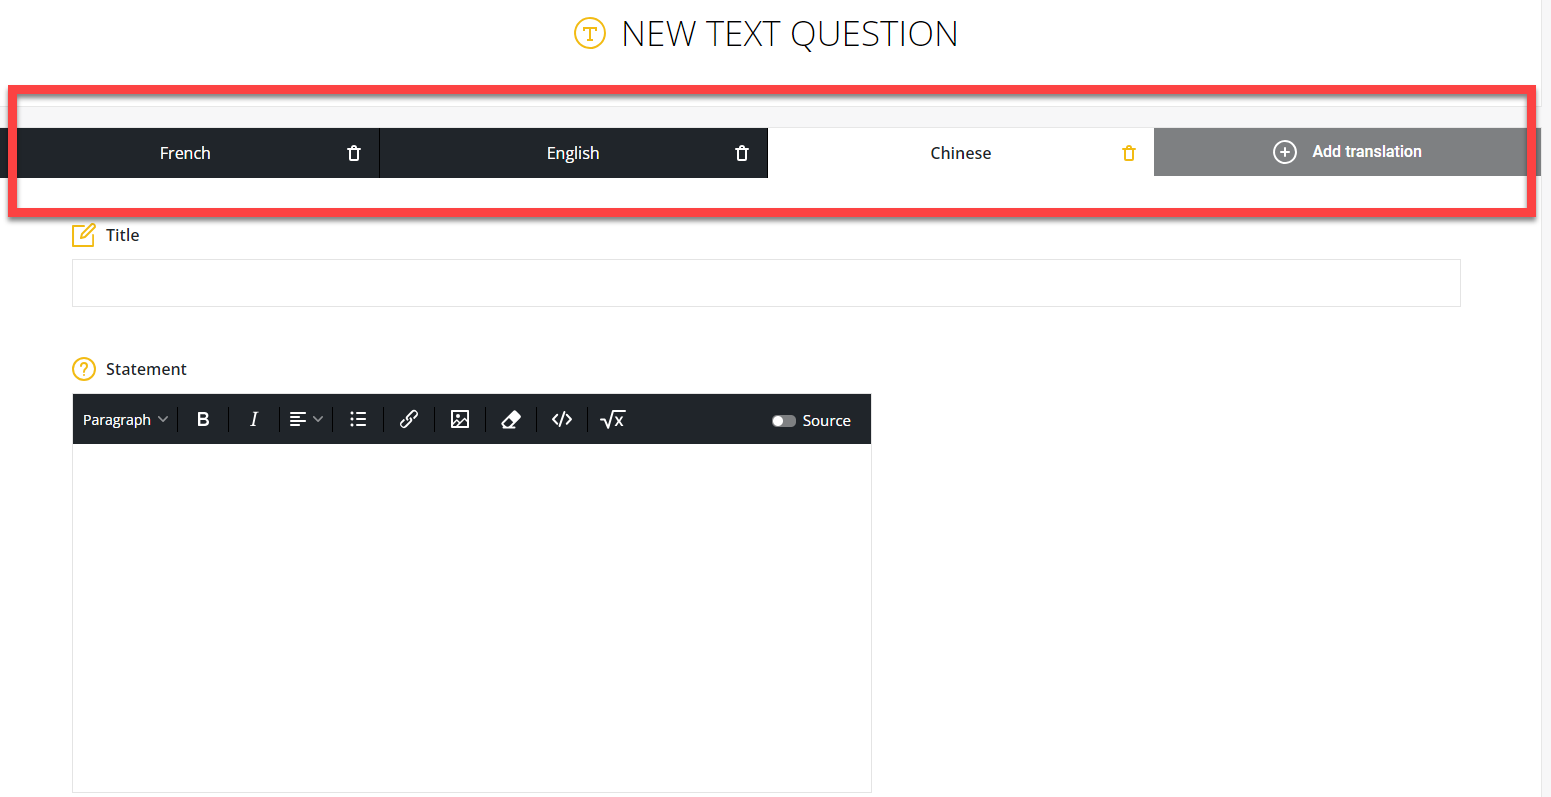
Task: Insert a bulleted list in Statement
Action: [x=358, y=420]
